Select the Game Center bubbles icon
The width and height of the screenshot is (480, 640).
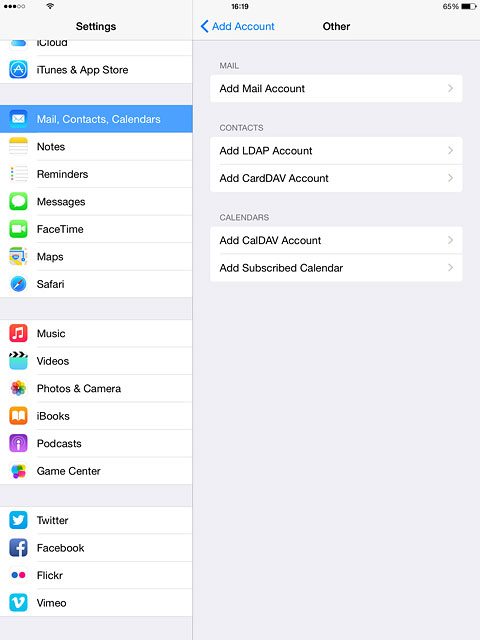click(18, 471)
